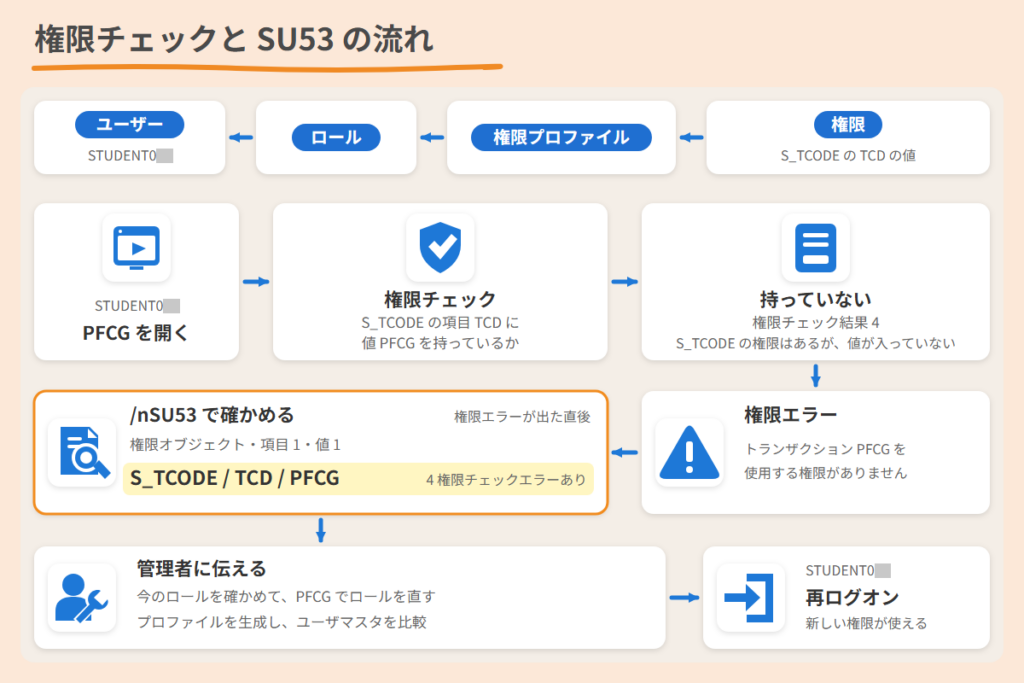1024x683 pixels.
Task: Click the user wrench icon beside 管理者に伝える
Action: (82, 597)
